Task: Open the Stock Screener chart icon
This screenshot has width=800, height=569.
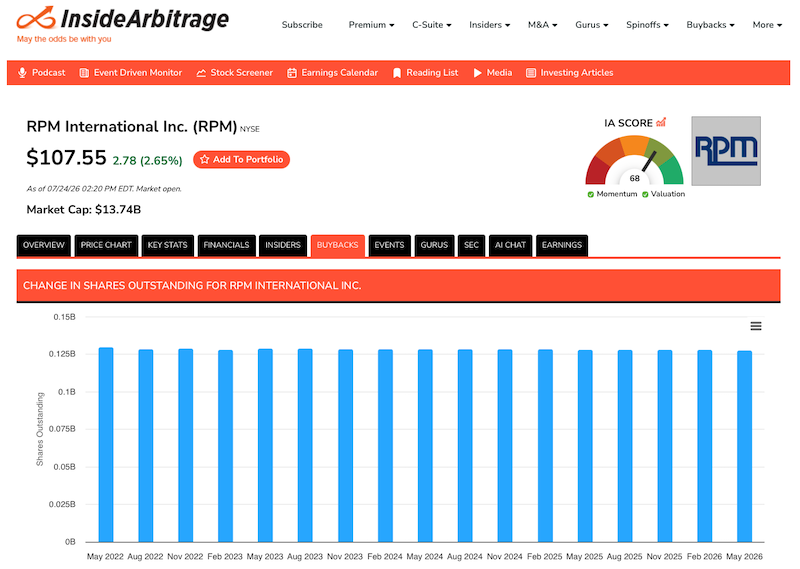Action: pos(201,73)
